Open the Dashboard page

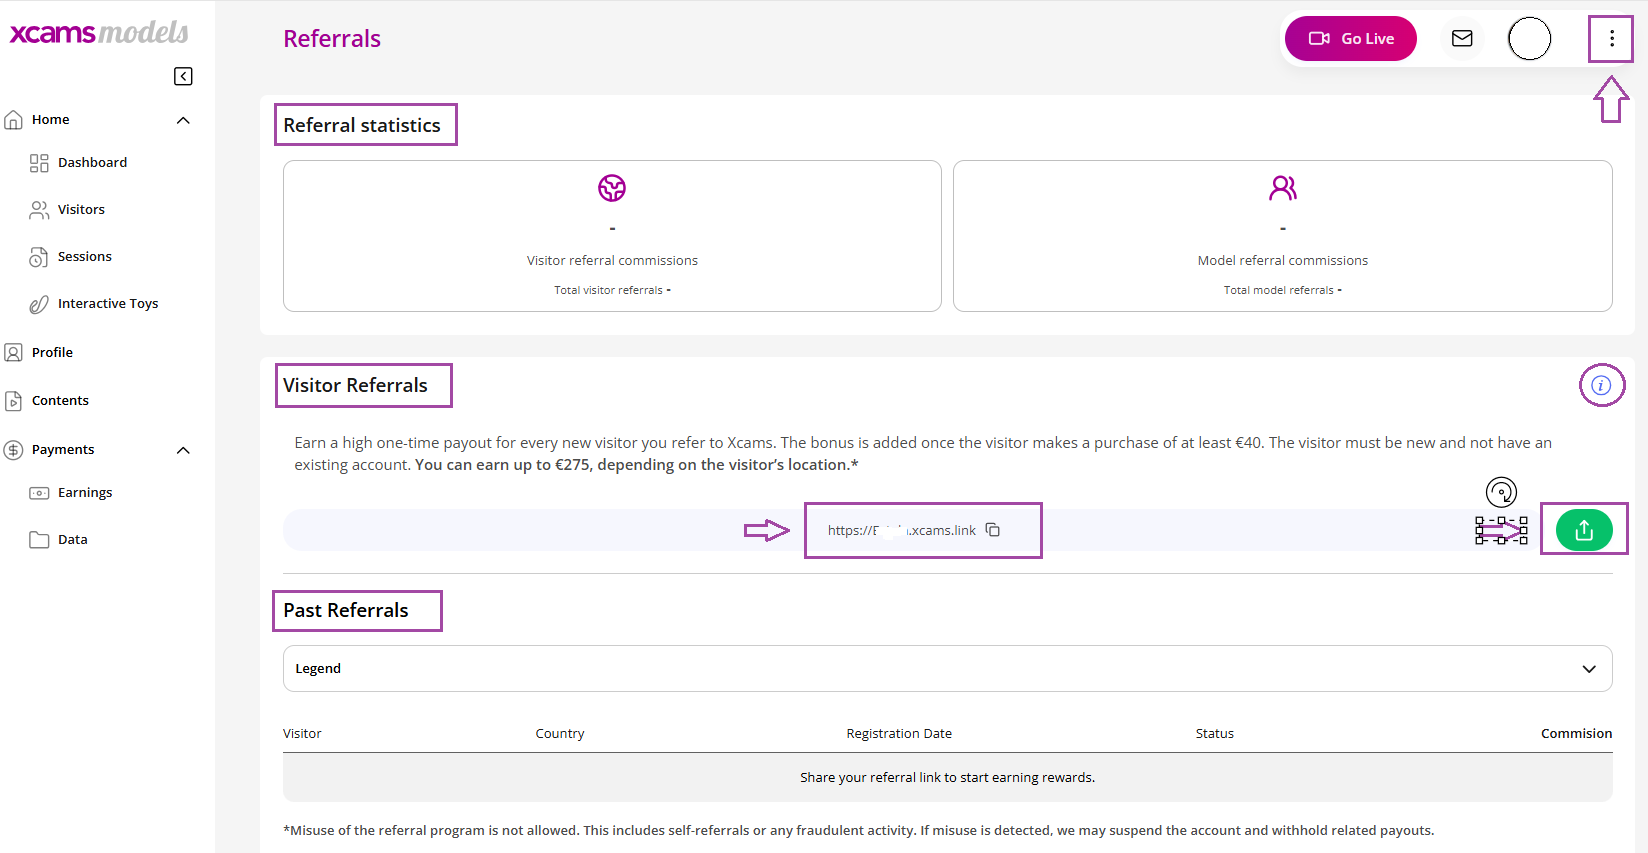pyautogui.click(x=92, y=162)
